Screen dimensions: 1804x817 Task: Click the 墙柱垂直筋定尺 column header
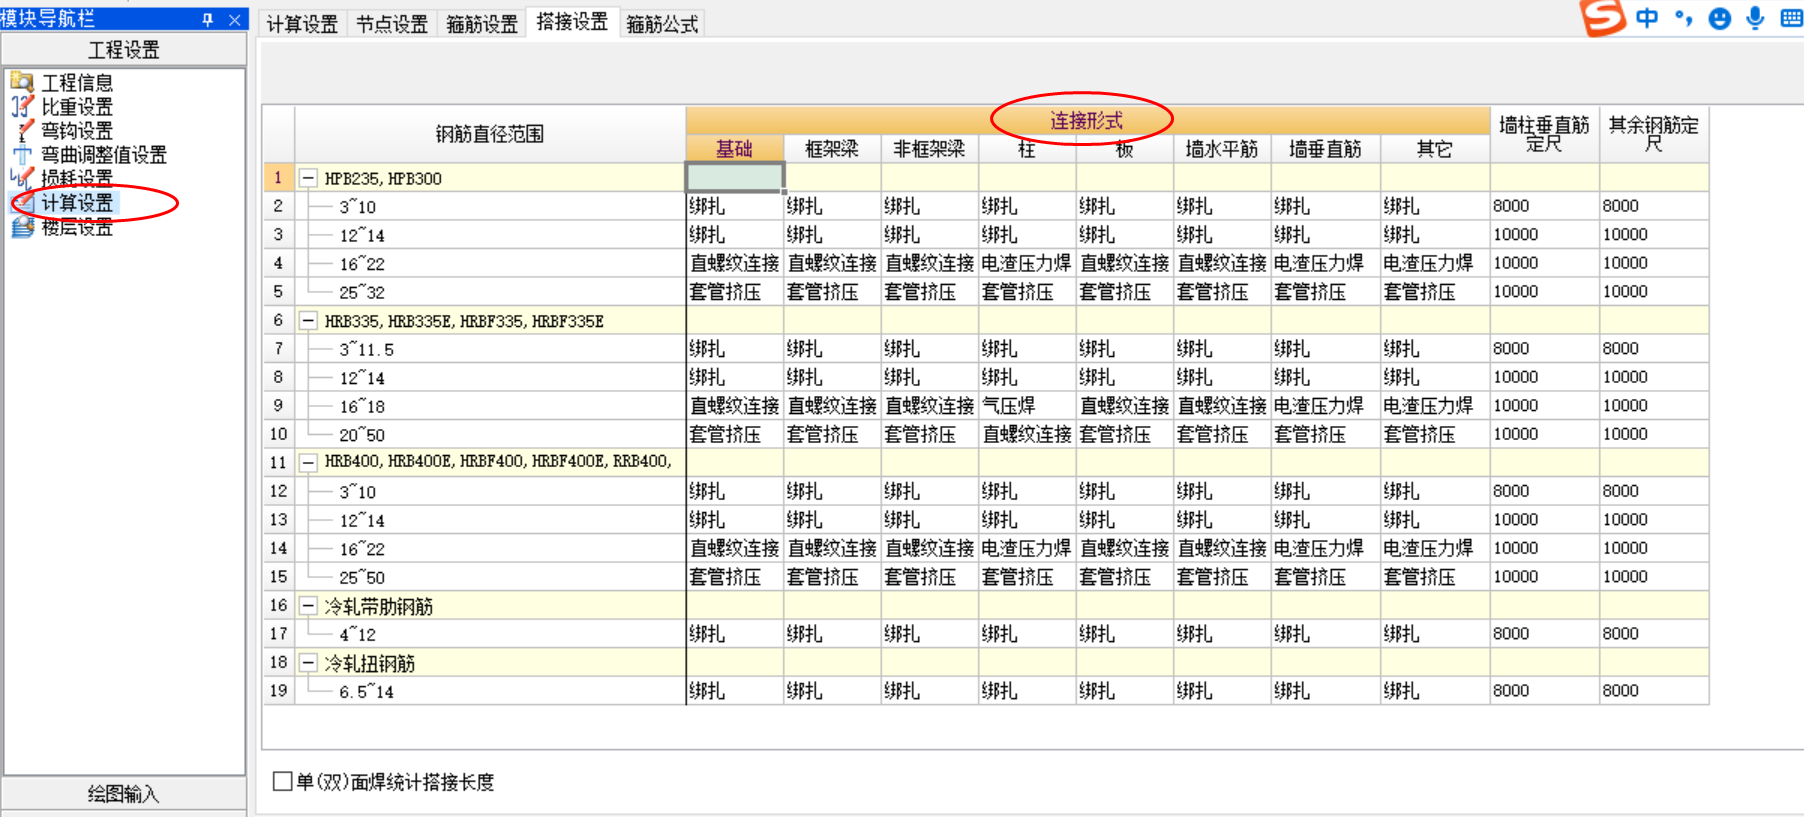pos(1544,134)
